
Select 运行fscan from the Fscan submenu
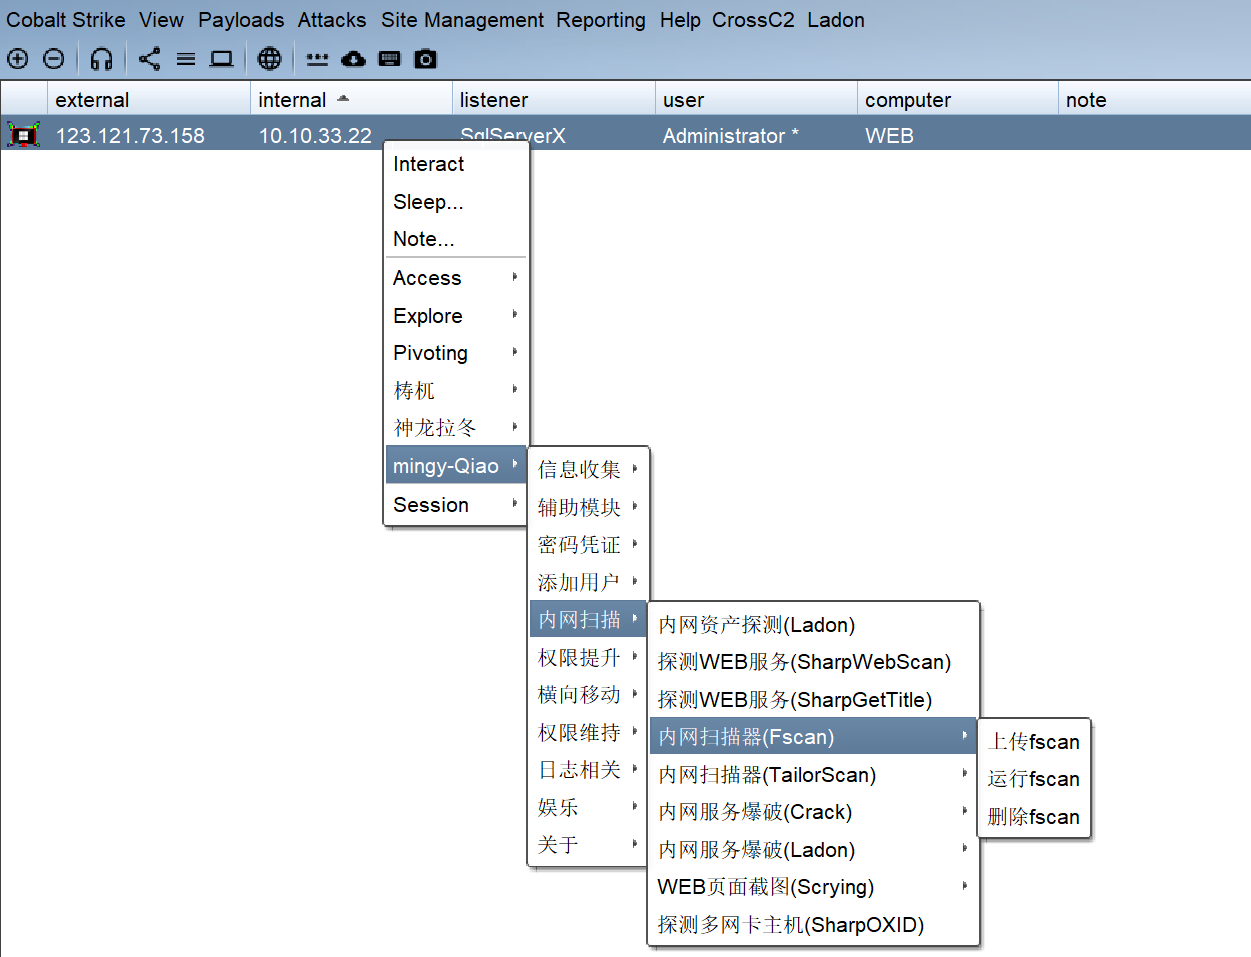(1033, 779)
